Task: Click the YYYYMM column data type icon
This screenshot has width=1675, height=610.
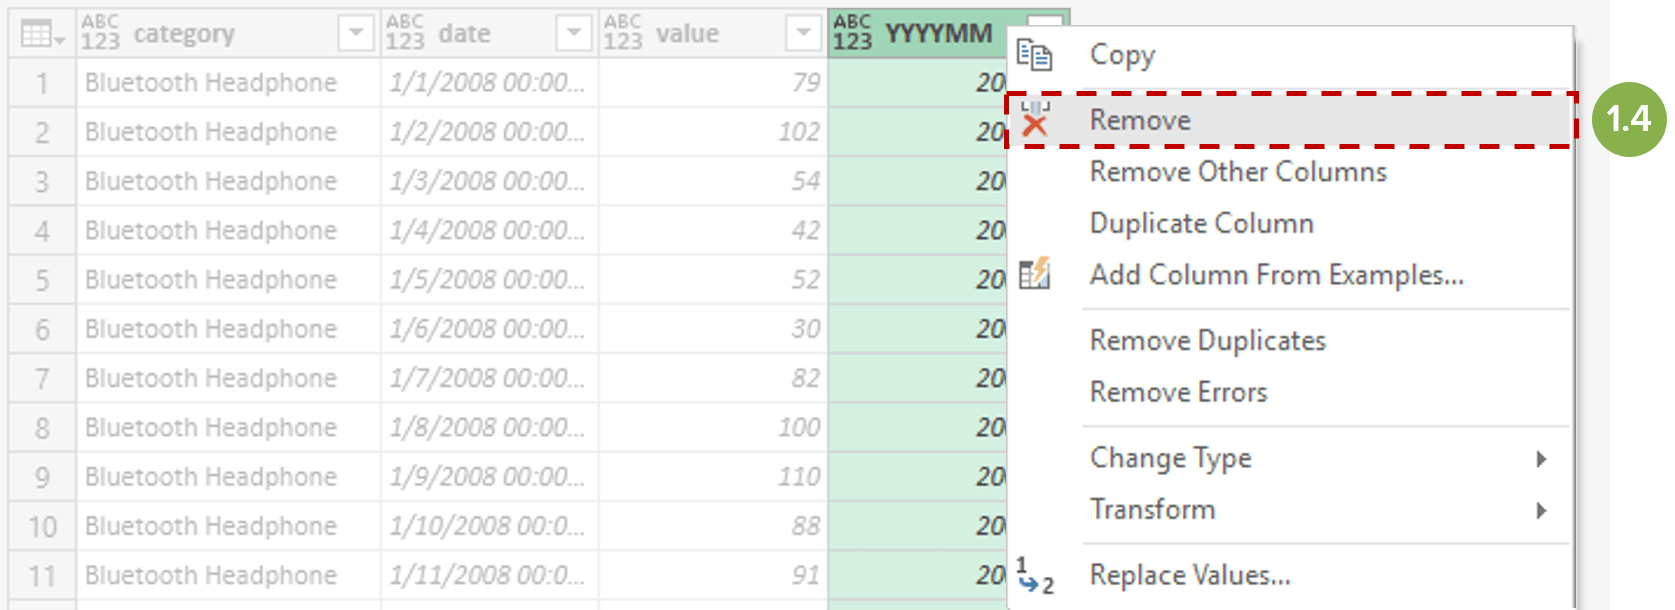Action: [x=852, y=33]
